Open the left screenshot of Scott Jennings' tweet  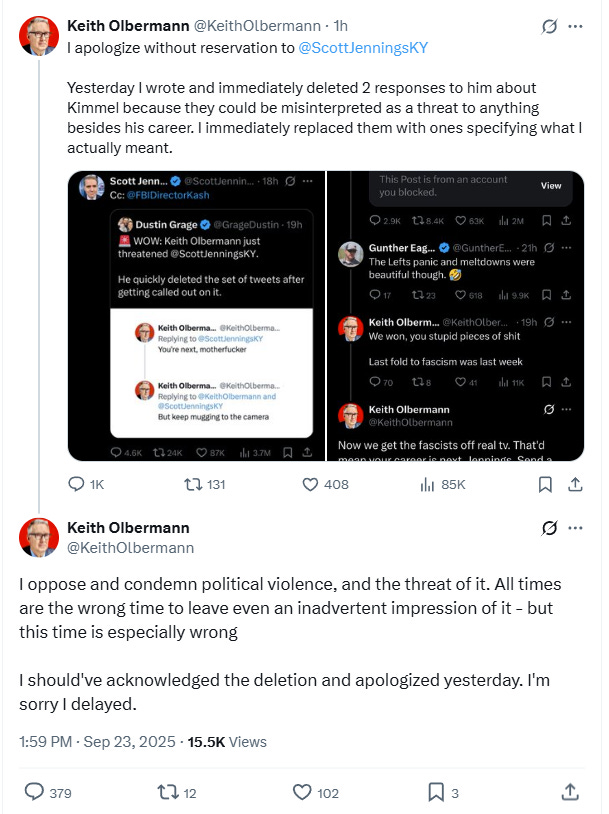pos(196,315)
